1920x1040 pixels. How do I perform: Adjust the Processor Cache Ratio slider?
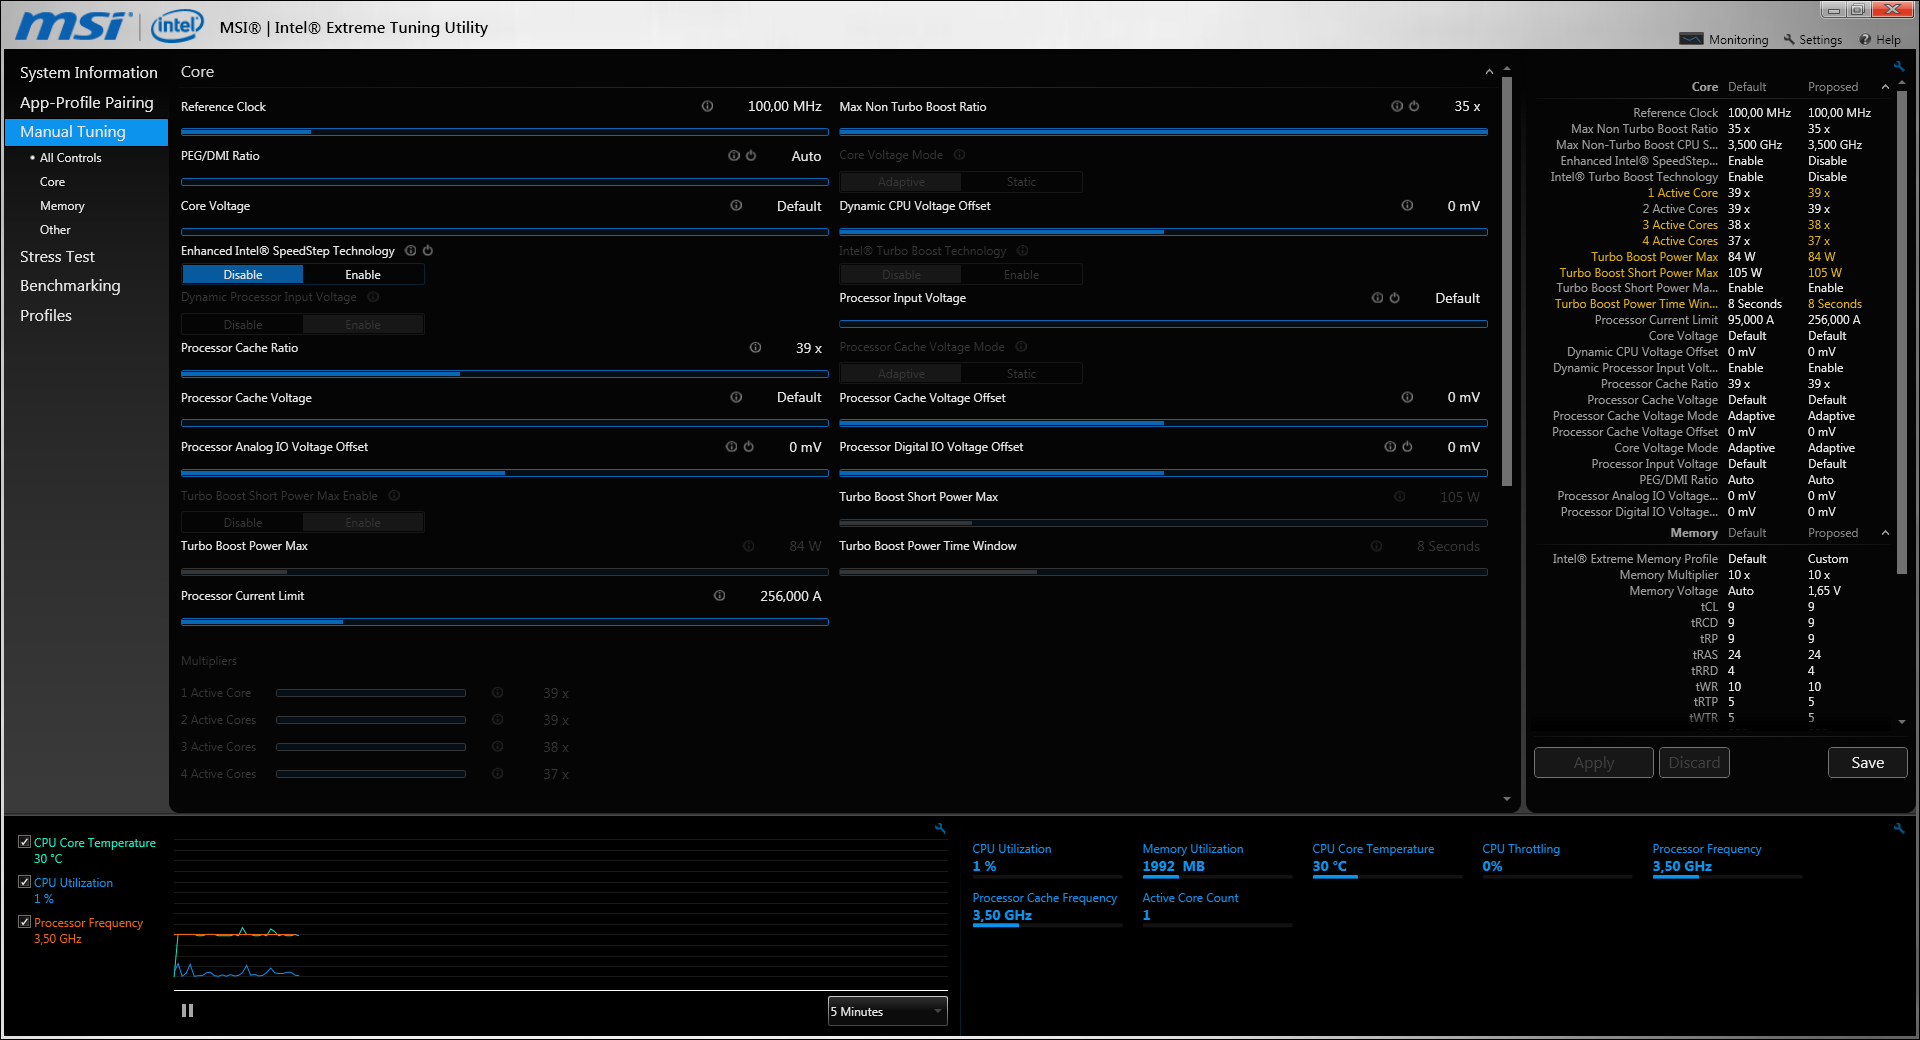pos(504,374)
